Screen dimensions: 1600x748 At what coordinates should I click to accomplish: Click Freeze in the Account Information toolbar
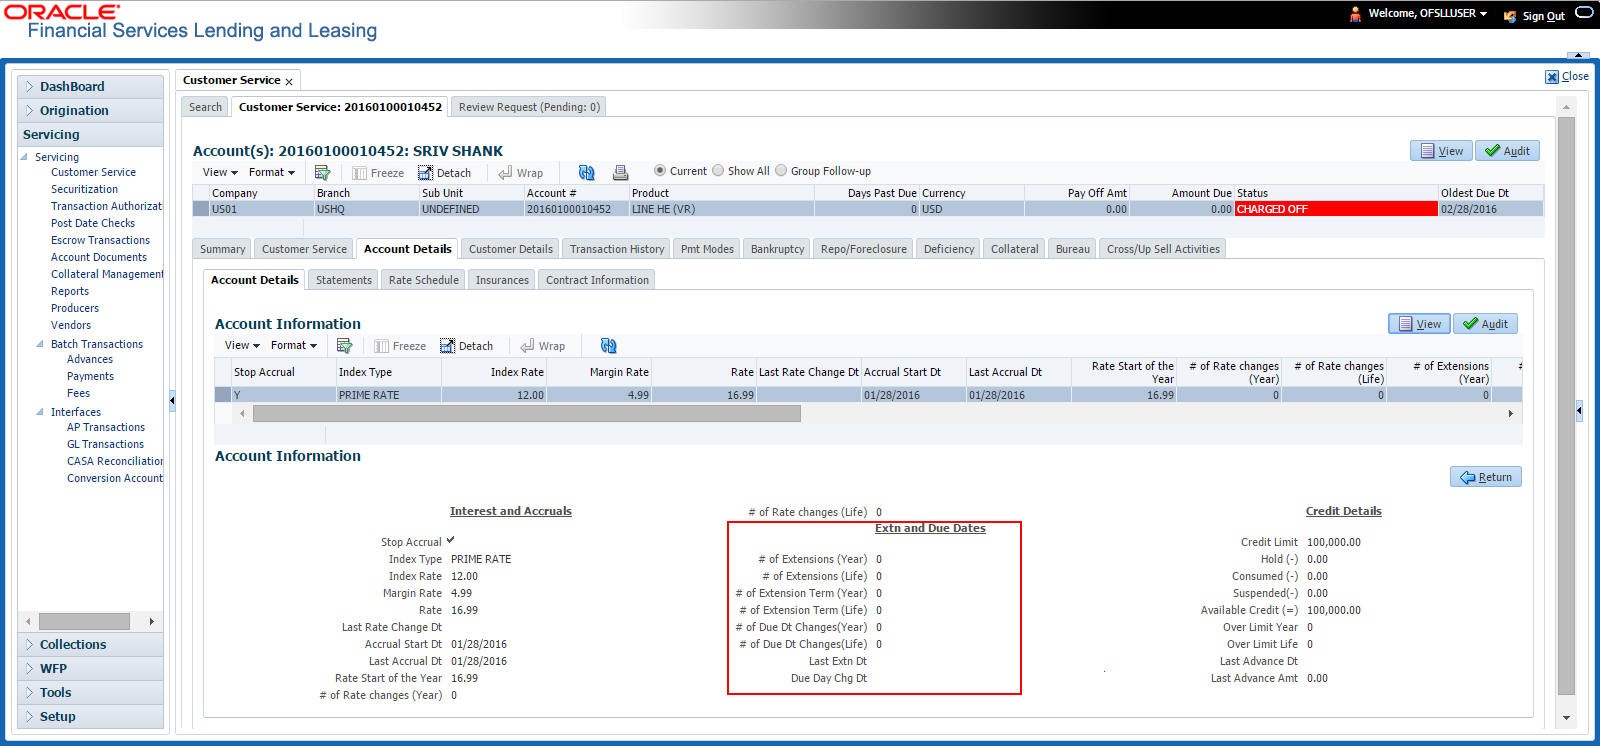400,345
